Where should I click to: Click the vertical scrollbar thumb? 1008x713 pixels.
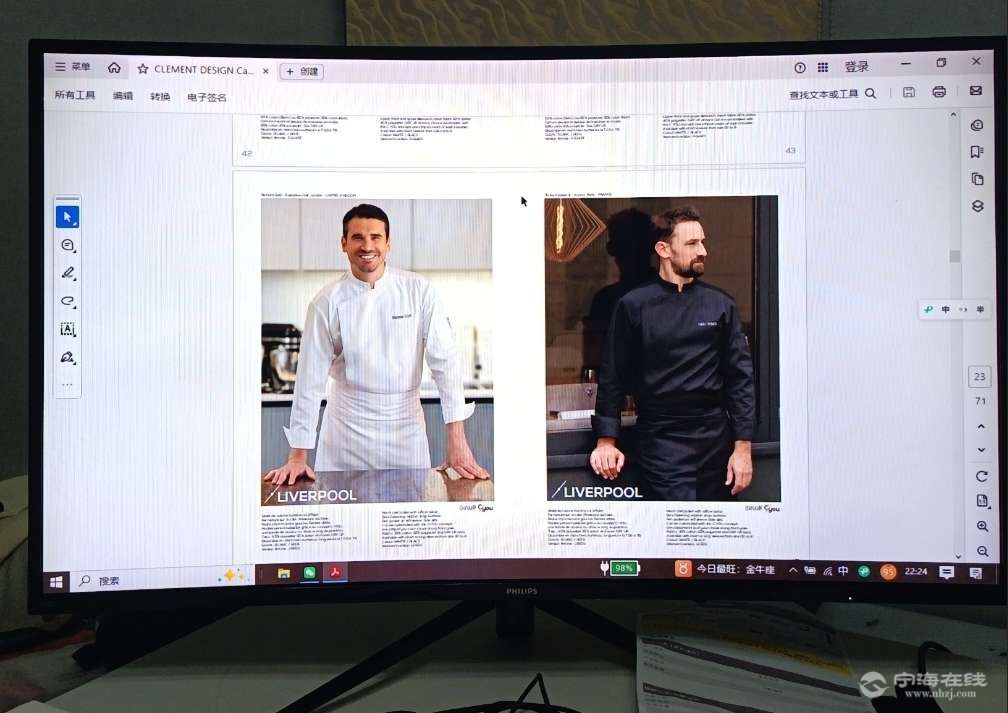point(955,256)
